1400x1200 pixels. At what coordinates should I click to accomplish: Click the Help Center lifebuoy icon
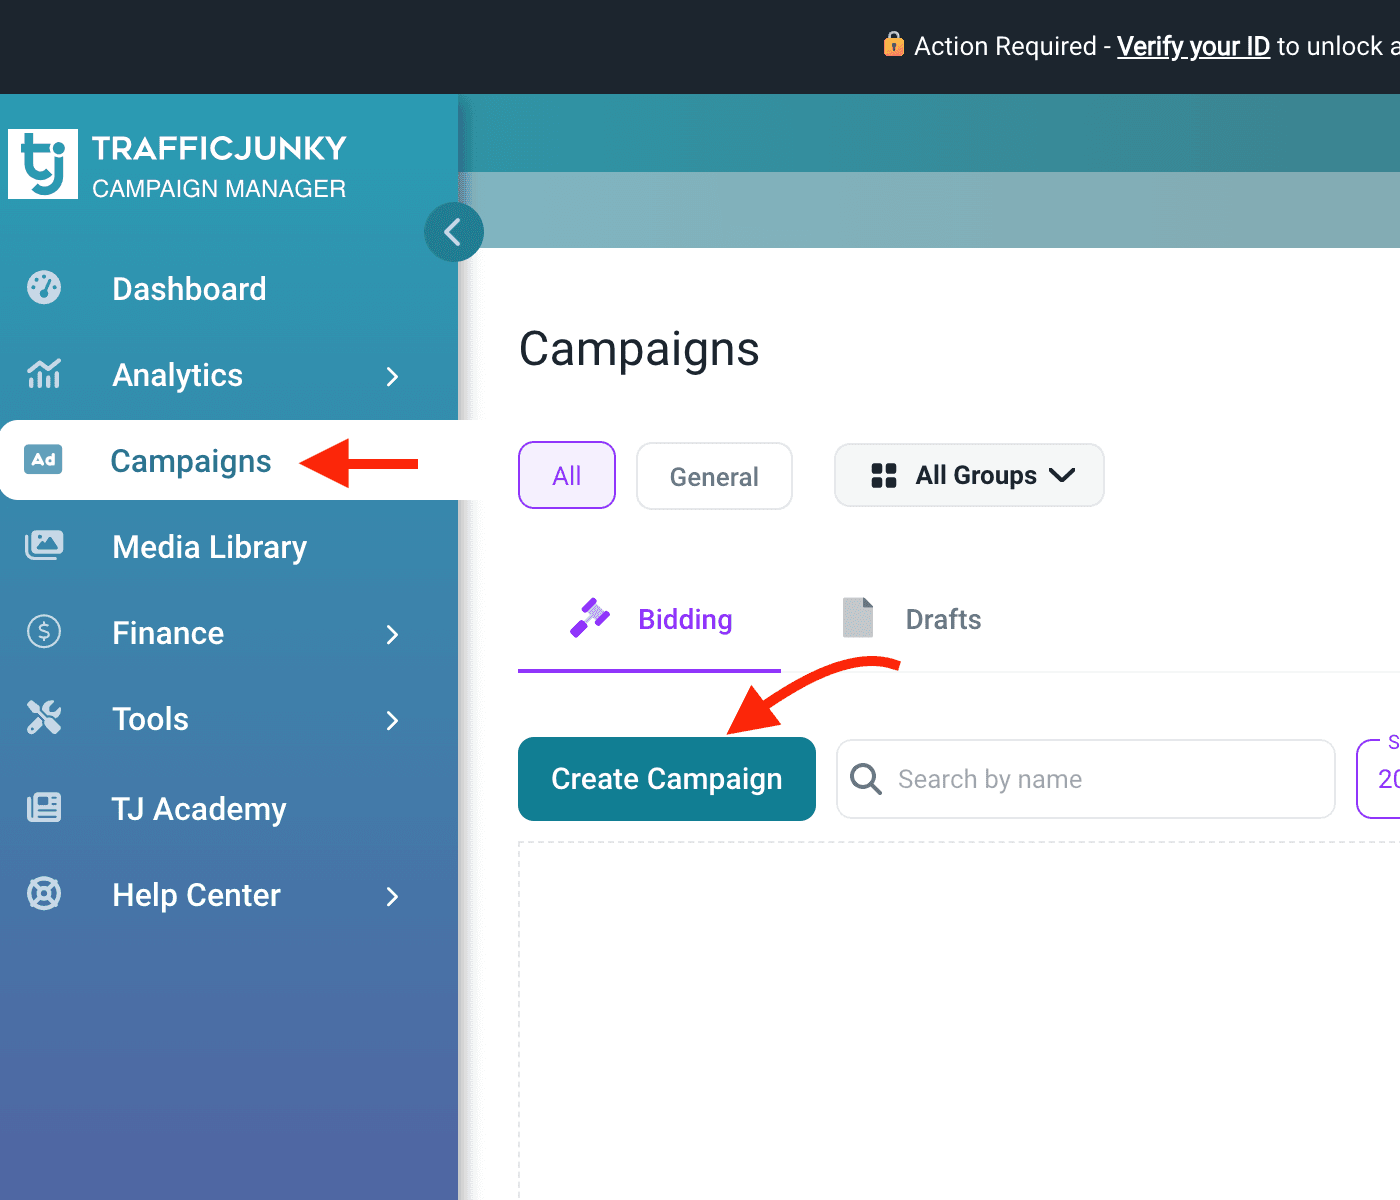pos(44,893)
